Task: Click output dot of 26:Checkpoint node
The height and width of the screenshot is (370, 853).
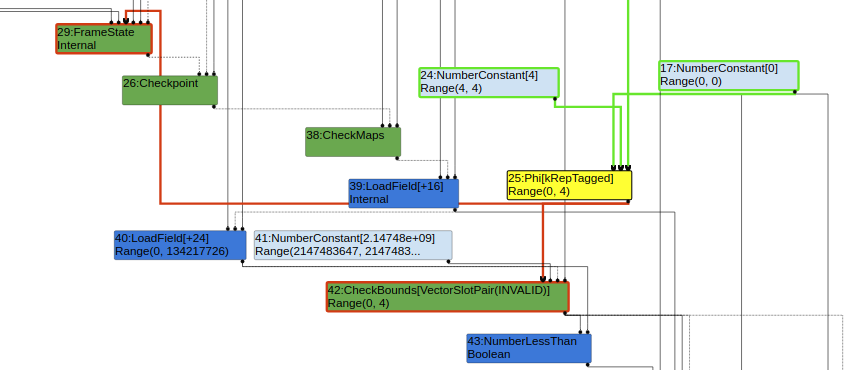Action: click(x=214, y=107)
